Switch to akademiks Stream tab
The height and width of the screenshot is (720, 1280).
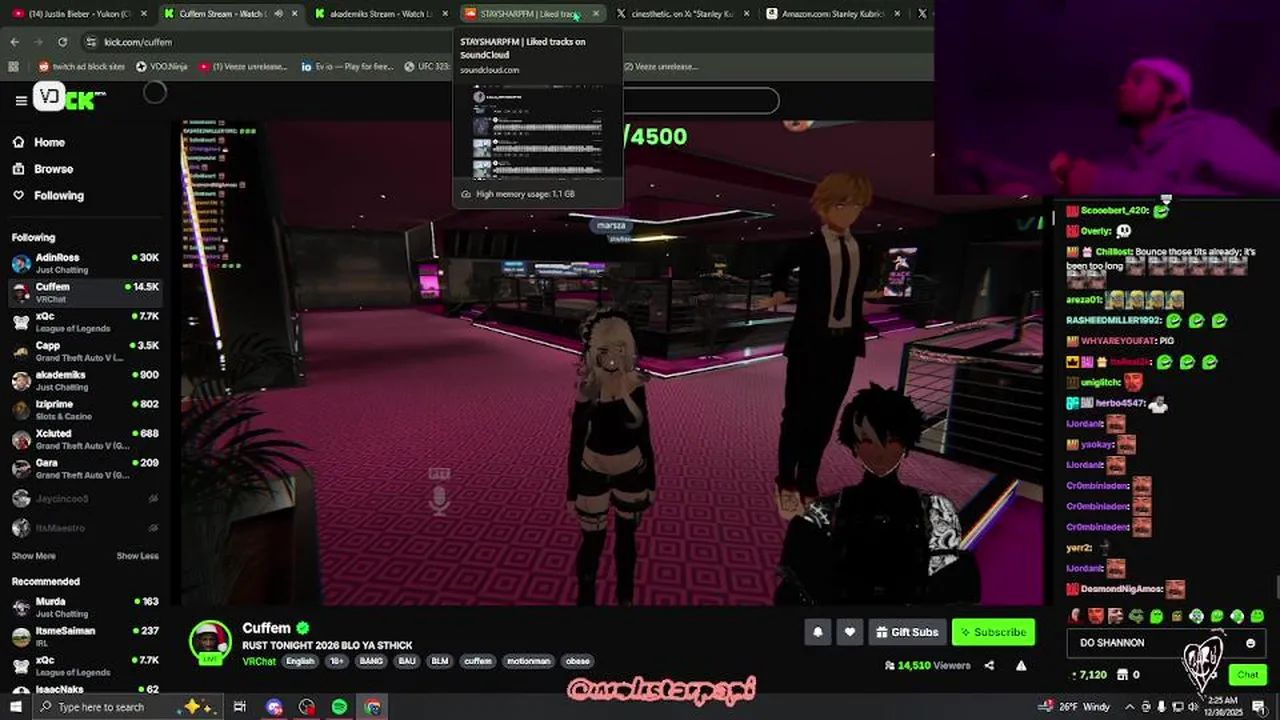[x=379, y=14]
